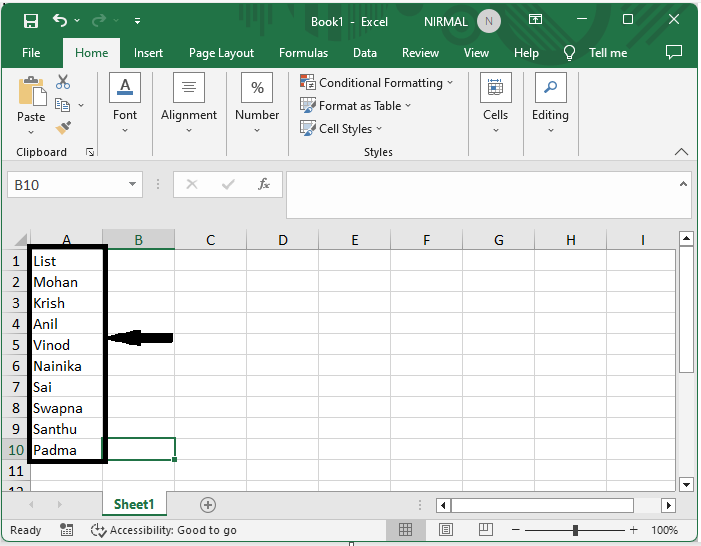Screen dimensions: 701x546
Task: Click the macro recording status icon
Action: pyautogui.click(x=66, y=530)
